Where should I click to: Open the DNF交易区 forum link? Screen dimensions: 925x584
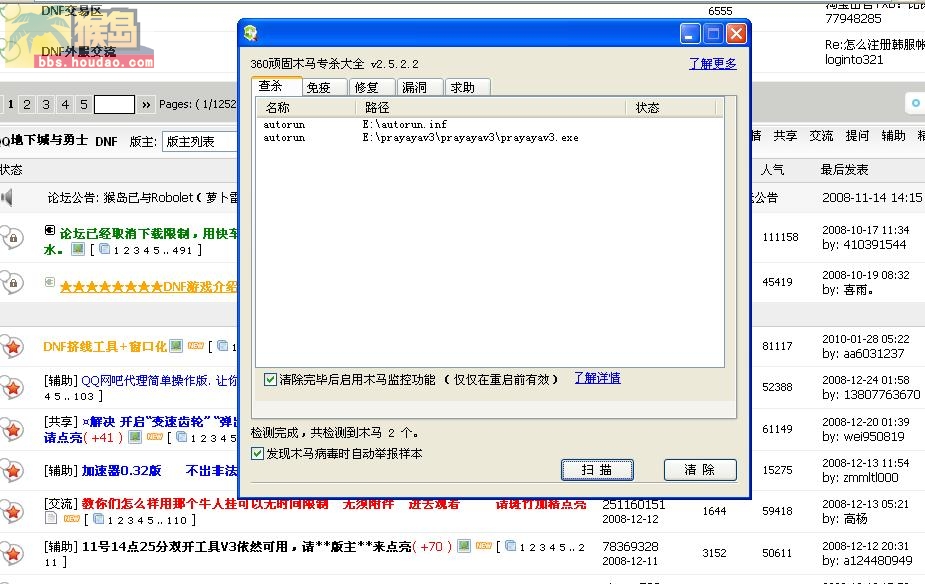tap(71, 11)
